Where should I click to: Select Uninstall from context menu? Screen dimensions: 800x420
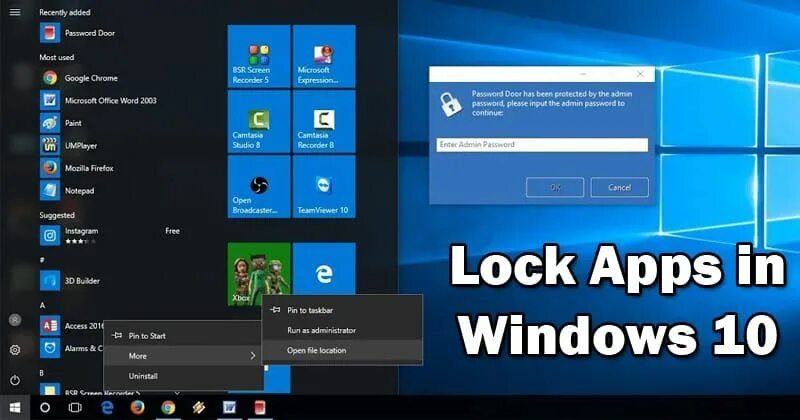[183, 376]
